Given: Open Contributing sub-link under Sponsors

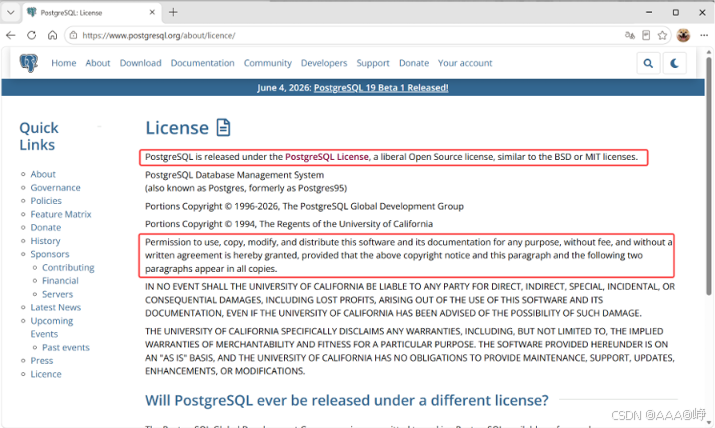Looking at the screenshot, I should click(x=68, y=267).
